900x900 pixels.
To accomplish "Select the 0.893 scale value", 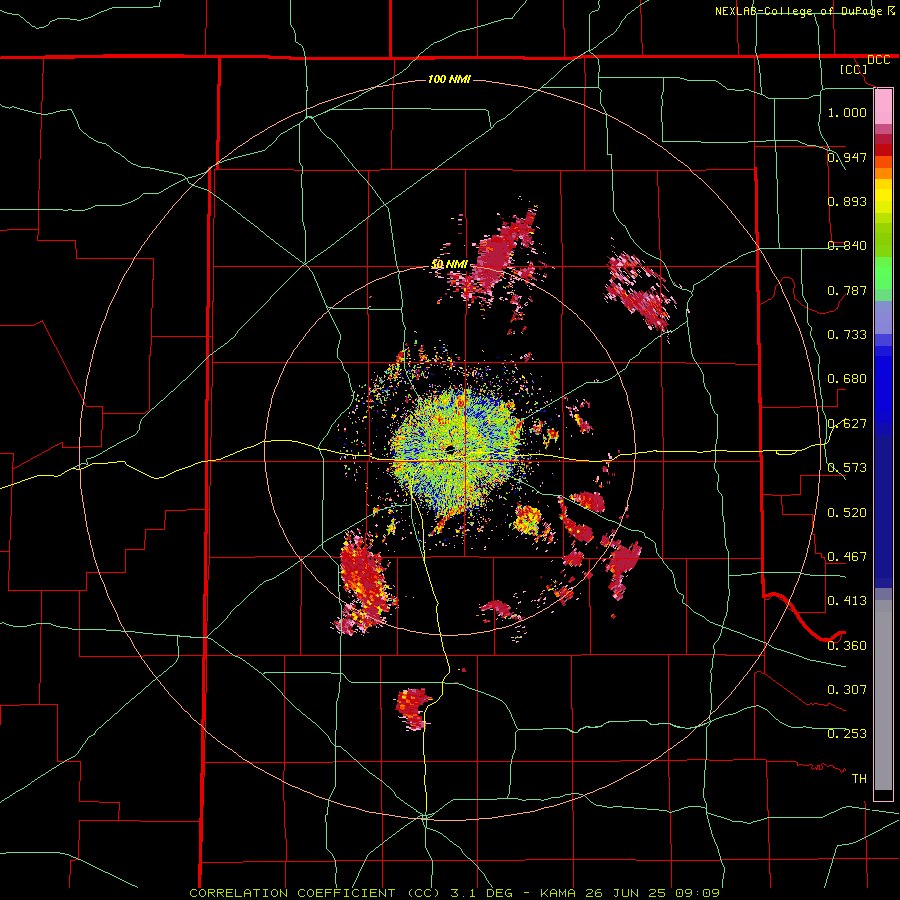I will (x=847, y=201).
